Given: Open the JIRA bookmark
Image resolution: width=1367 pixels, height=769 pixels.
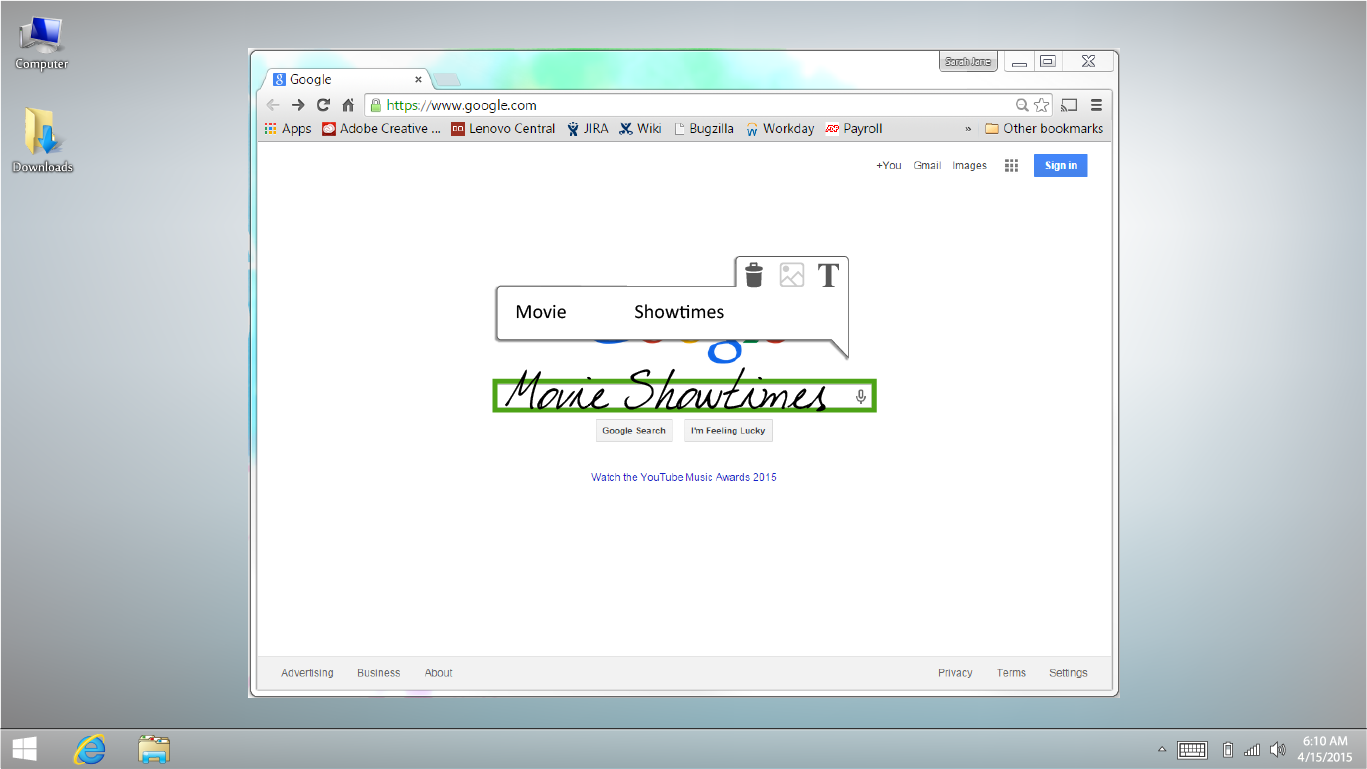Looking at the screenshot, I should pyautogui.click(x=587, y=129).
